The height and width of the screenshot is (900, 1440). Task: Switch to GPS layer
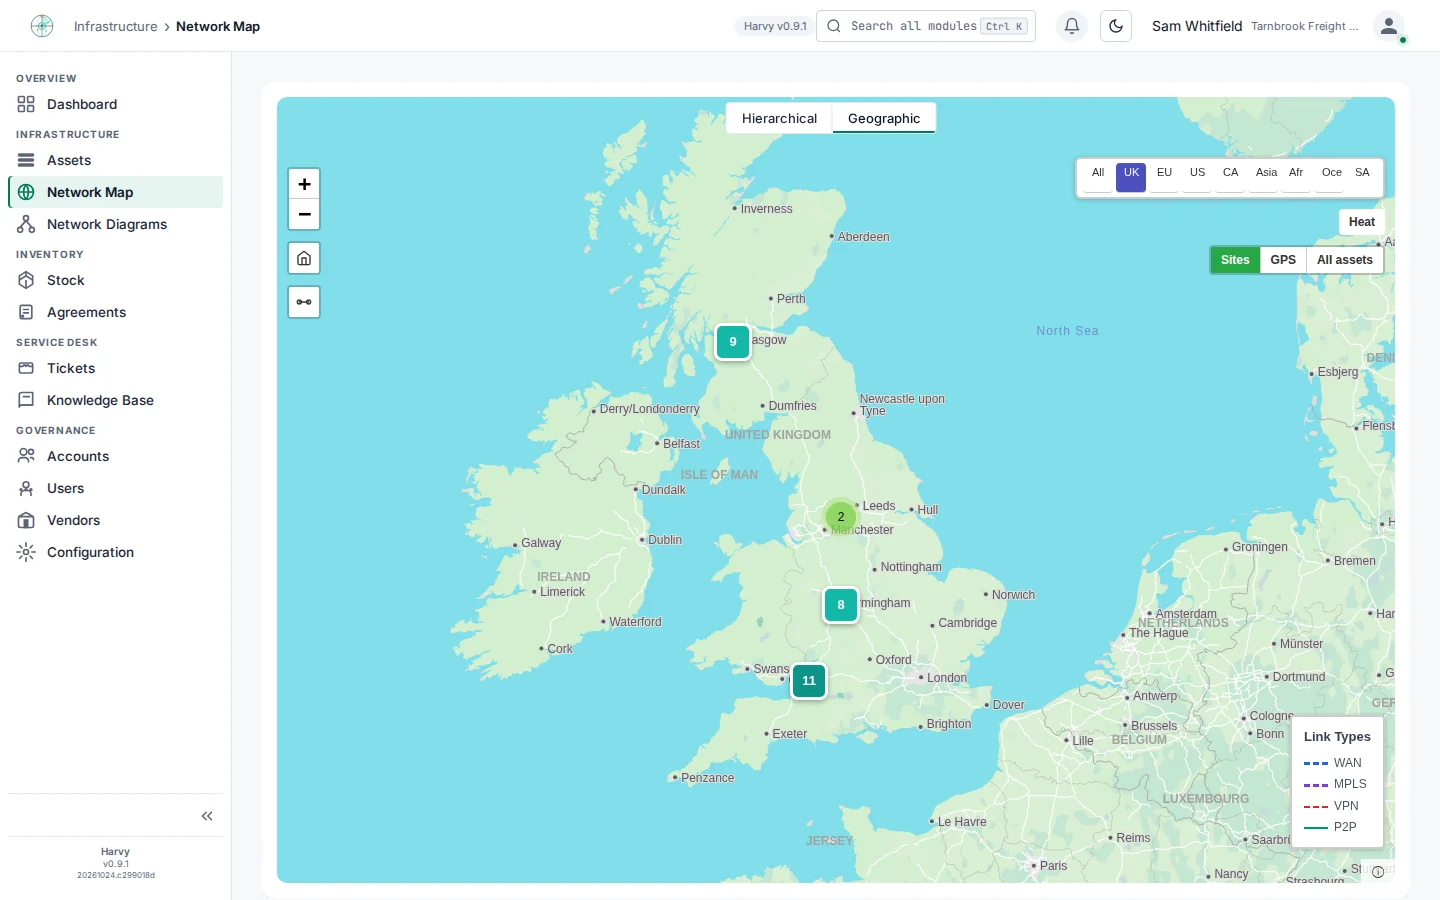[x=1283, y=260]
